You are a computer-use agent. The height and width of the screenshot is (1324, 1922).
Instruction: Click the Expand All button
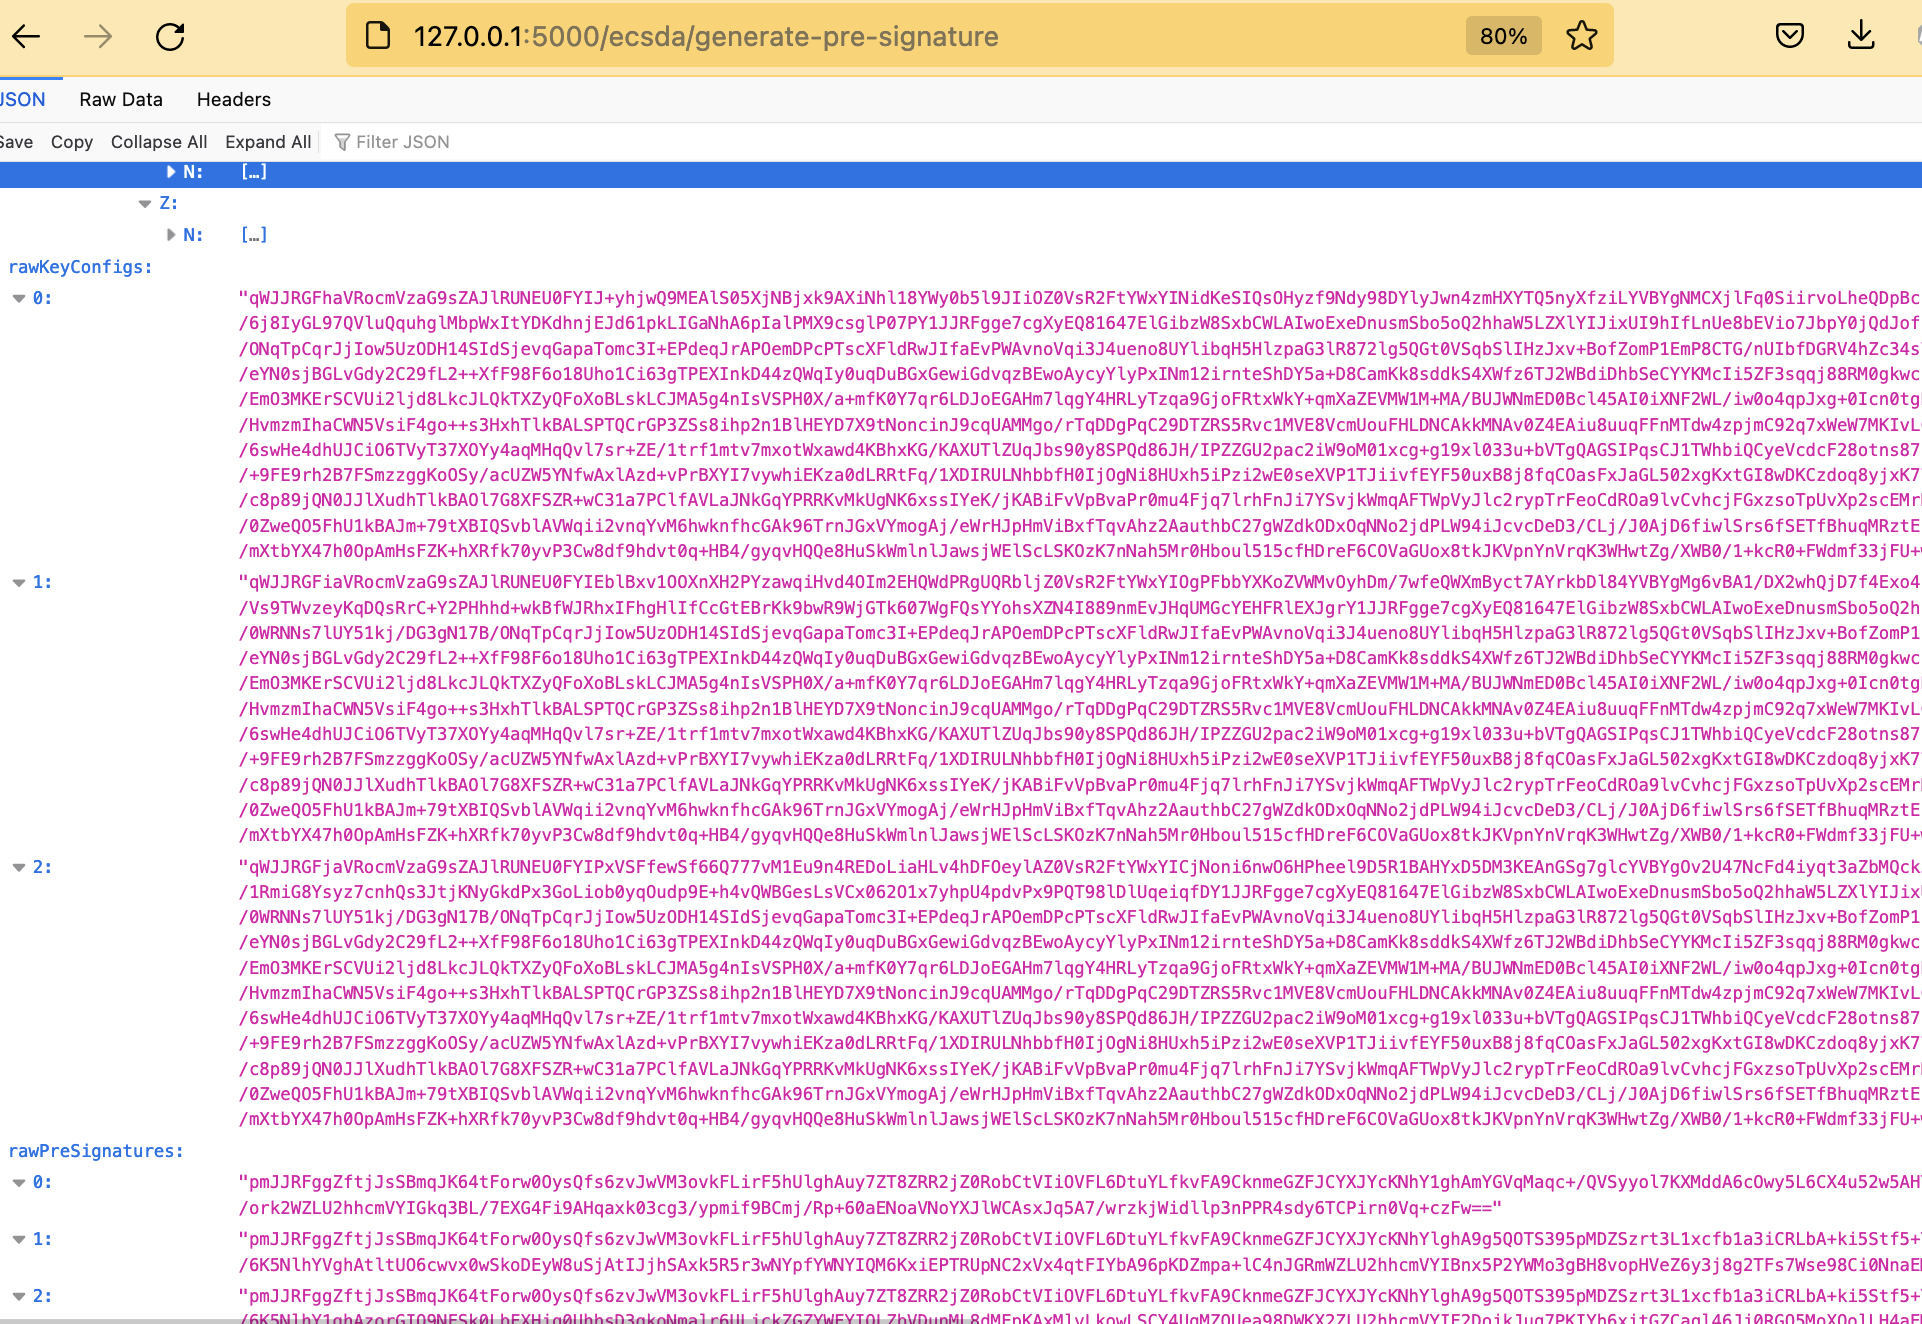(x=268, y=142)
